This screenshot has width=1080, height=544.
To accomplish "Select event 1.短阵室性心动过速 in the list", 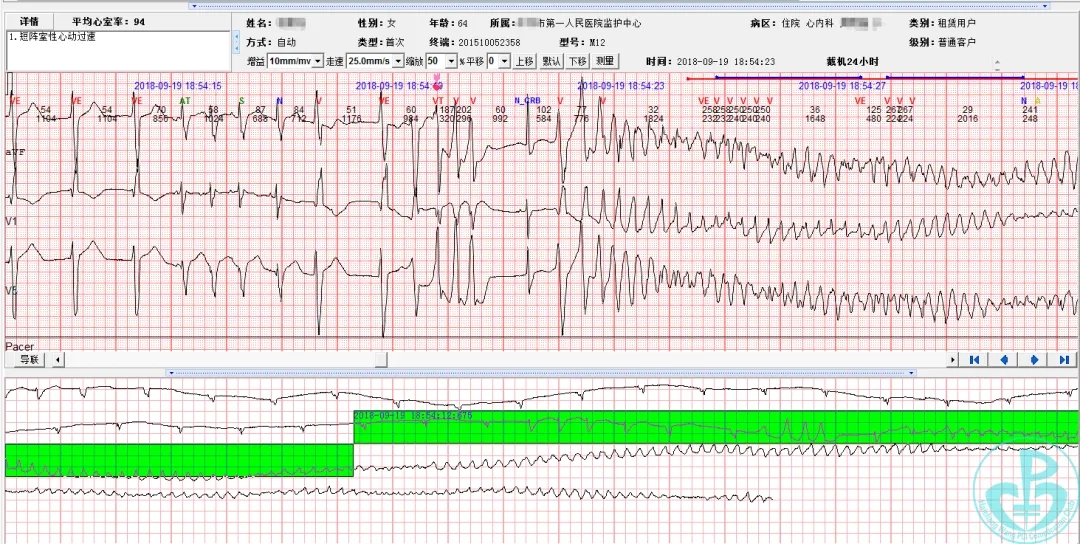I will 53,37.
